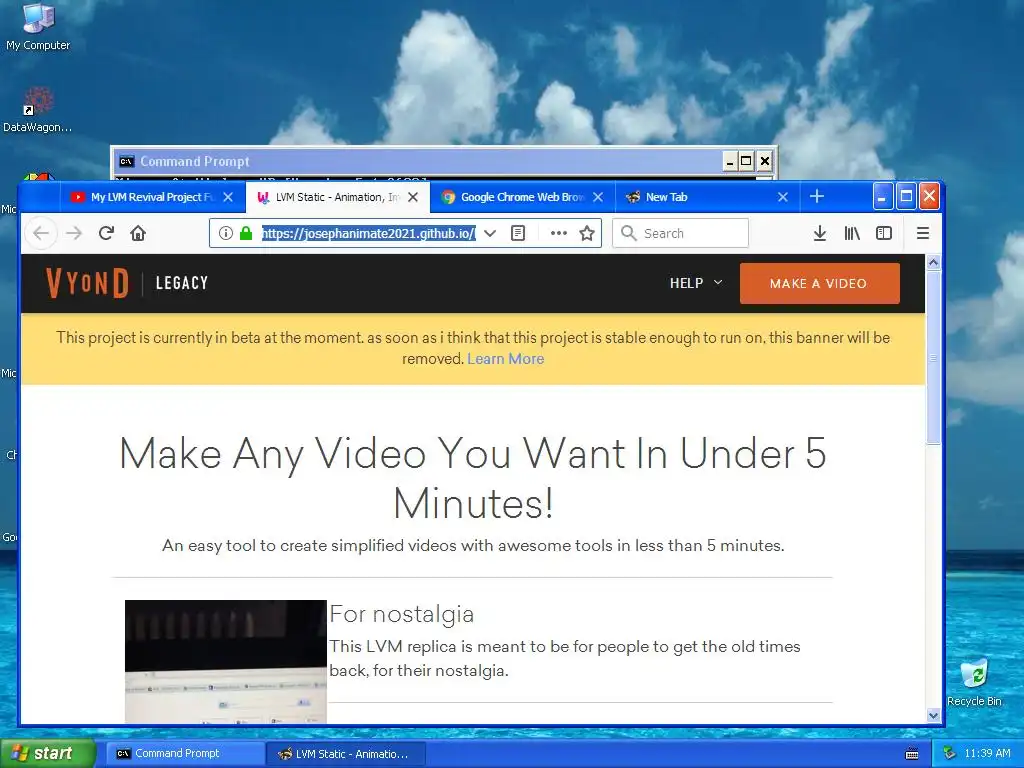
Task: Bookmark this page with the star
Action: (x=586, y=233)
